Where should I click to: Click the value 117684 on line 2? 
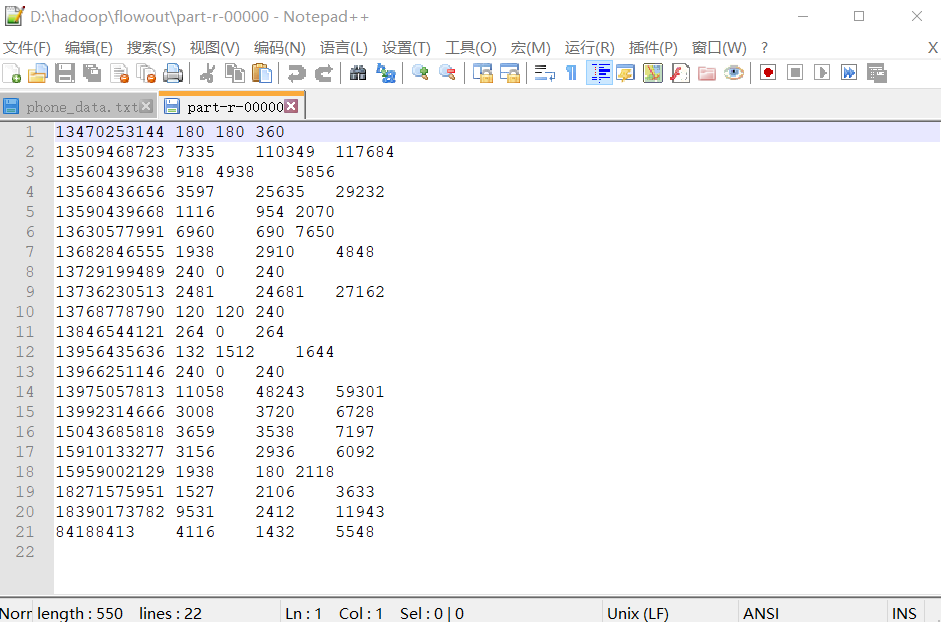click(x=364, y=152)
